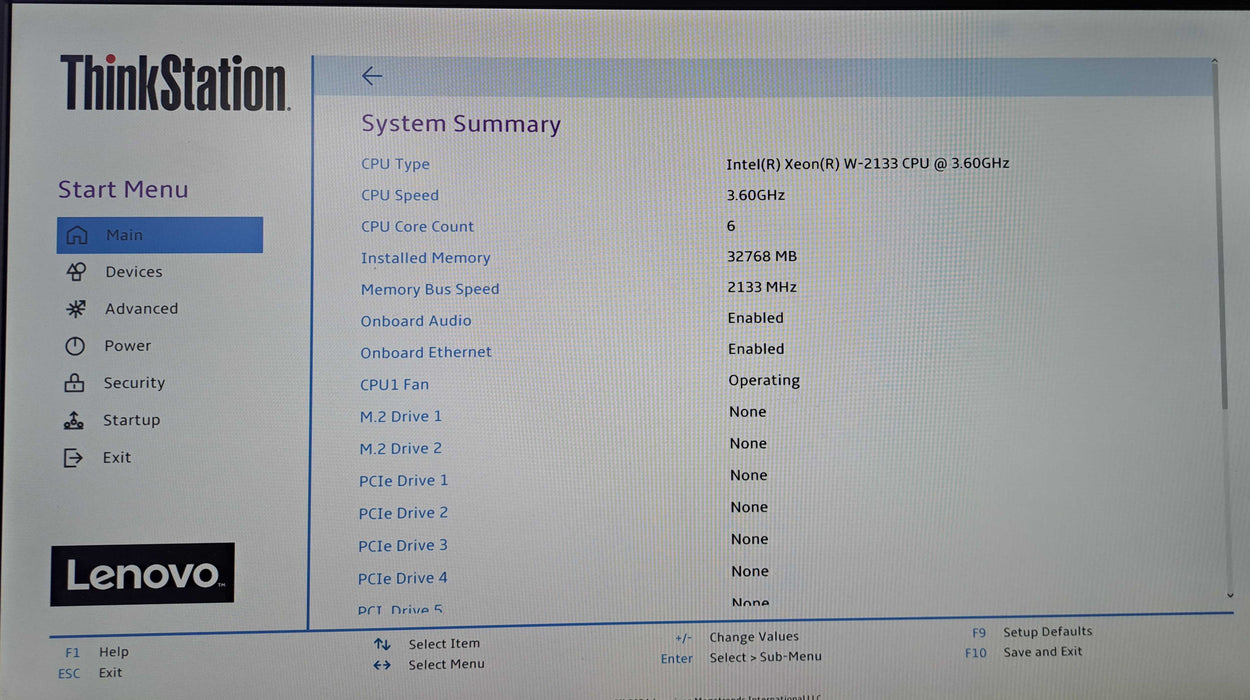
Task: Click the core count value 6
Action: (731, 226)
